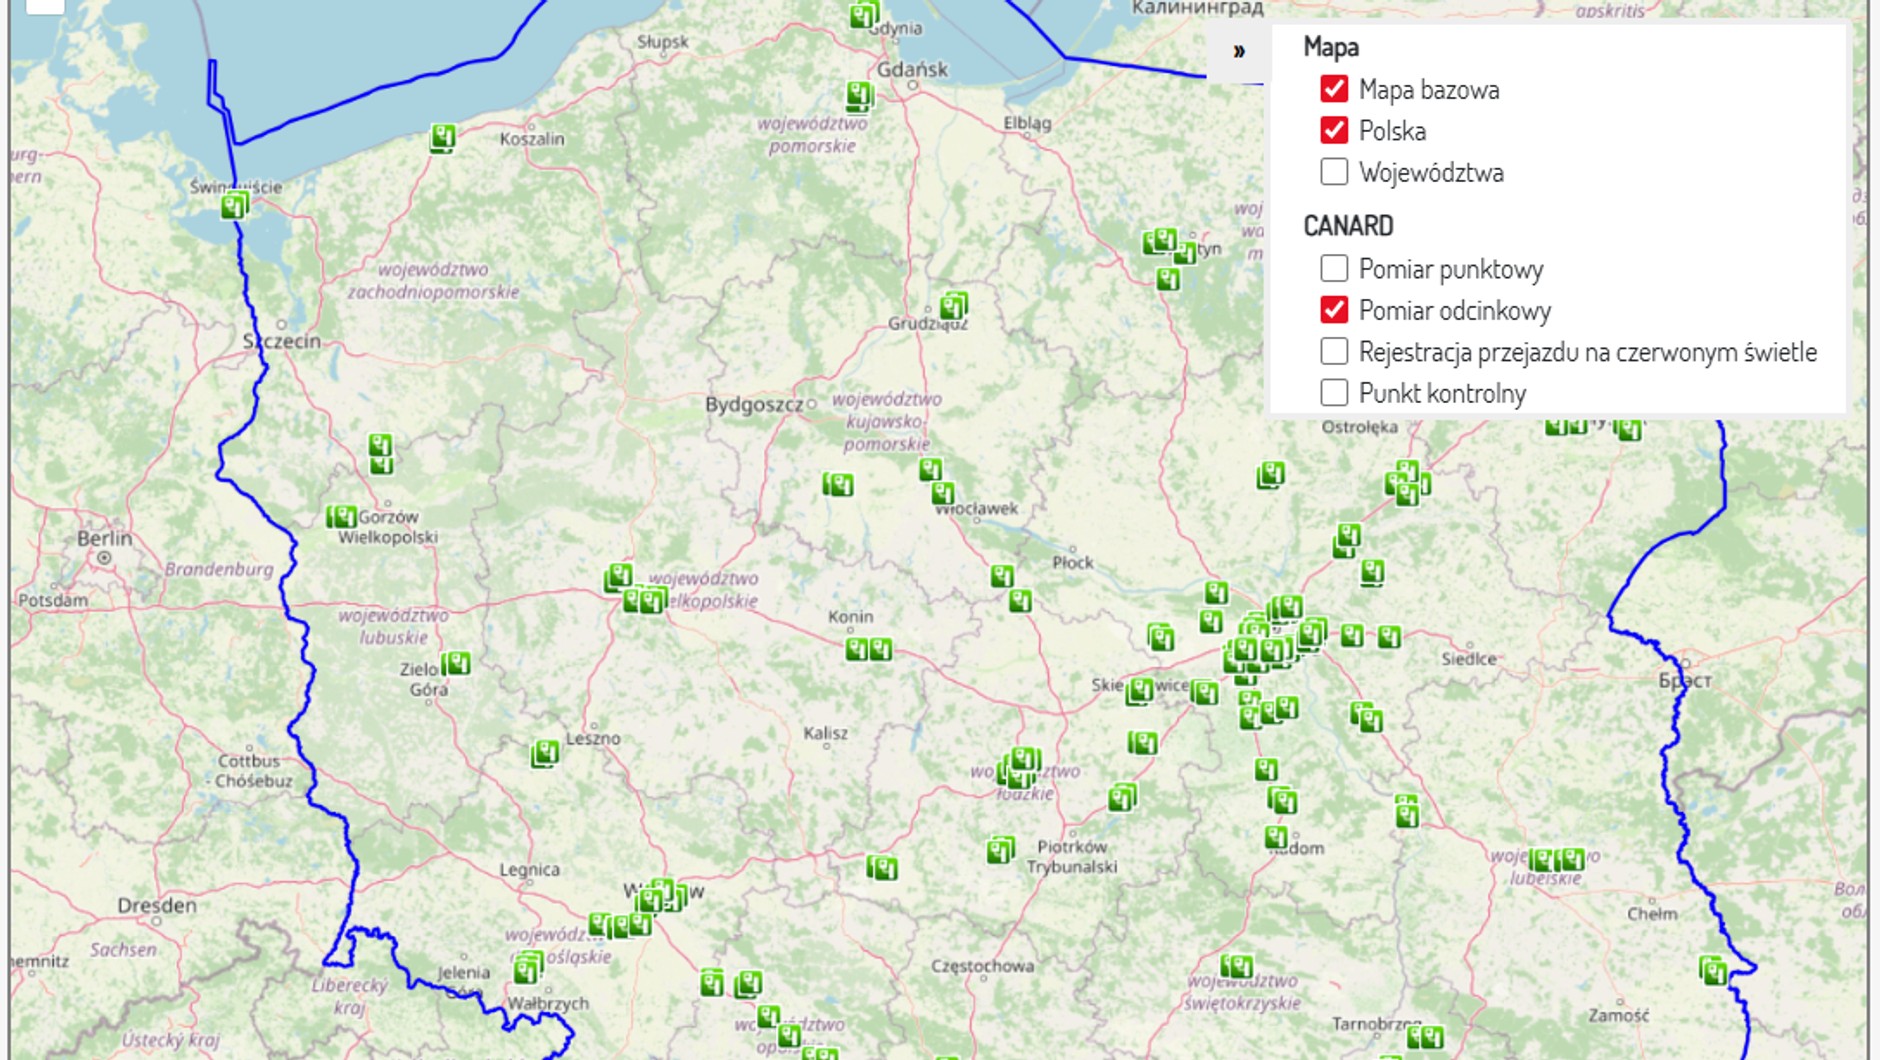Collapse the layer panel with double-chevron

(1238, 51)
